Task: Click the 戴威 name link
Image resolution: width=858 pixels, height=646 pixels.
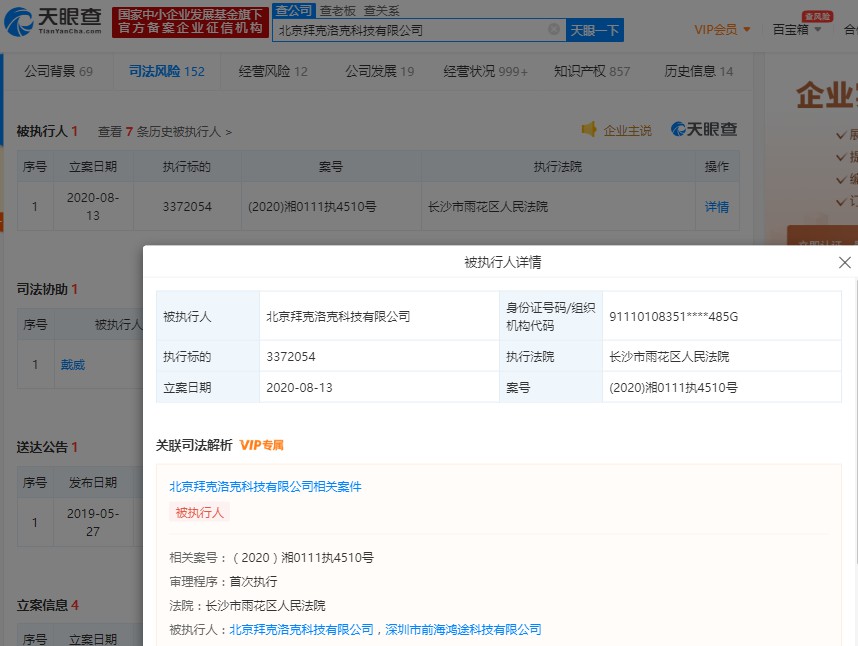Action: click(x=73, y=365)
